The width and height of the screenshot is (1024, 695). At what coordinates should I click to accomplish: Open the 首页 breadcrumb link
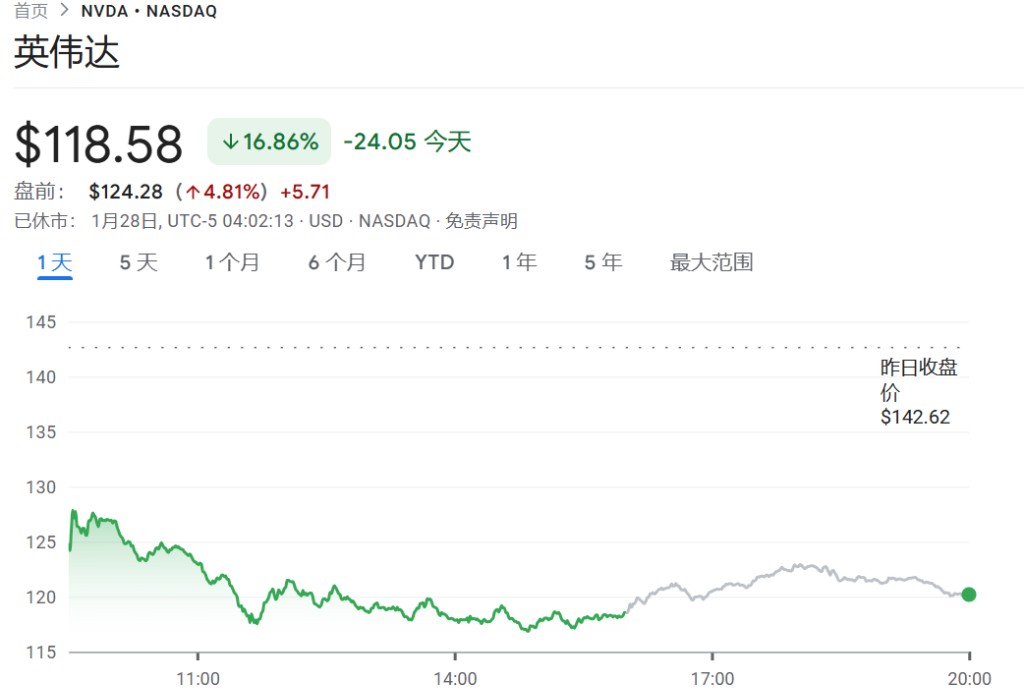31,10
